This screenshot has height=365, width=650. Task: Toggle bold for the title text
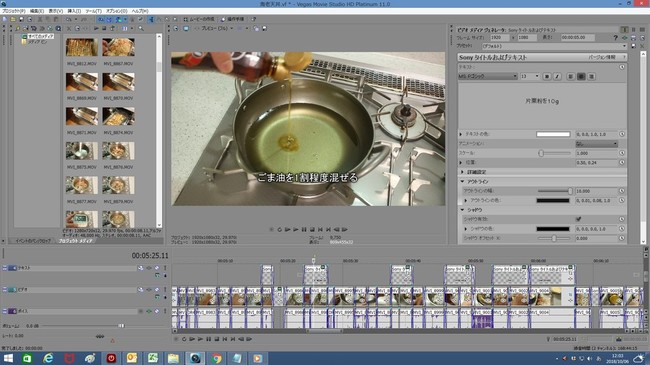coord(547,76)
